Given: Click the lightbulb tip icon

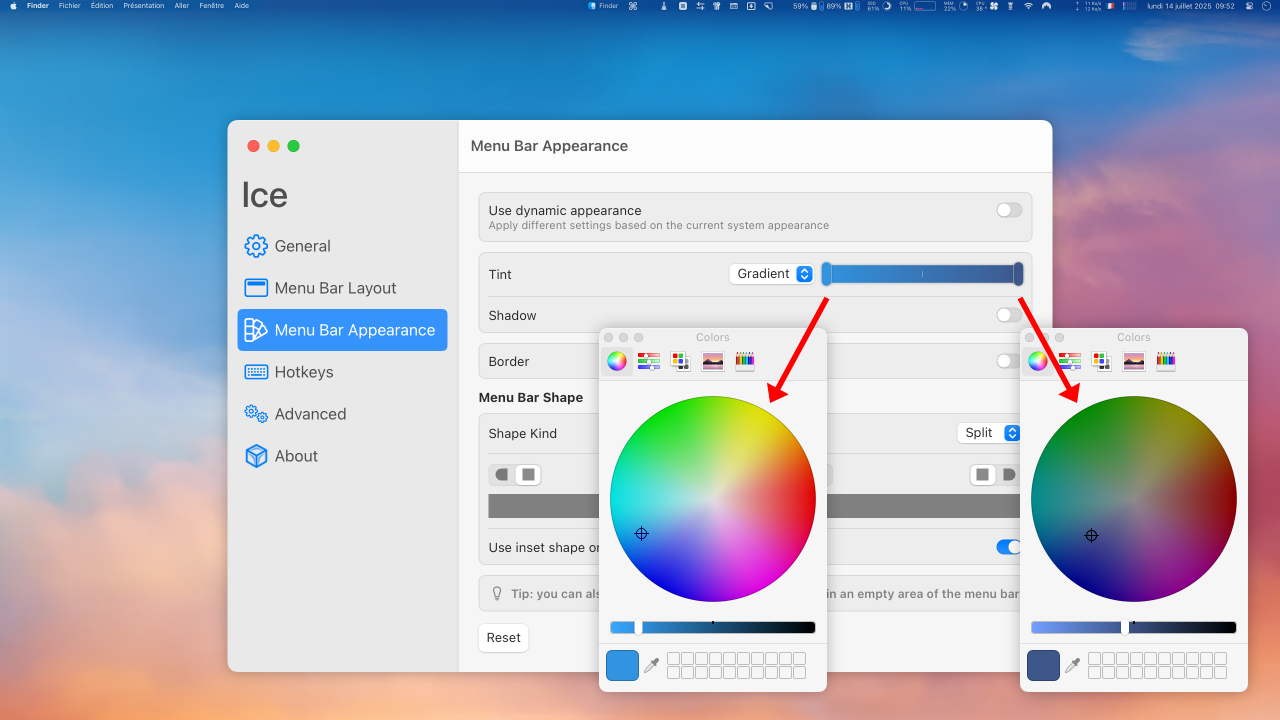Looking at the screenshot, I should pyautogui.click(x=497, y=593).
